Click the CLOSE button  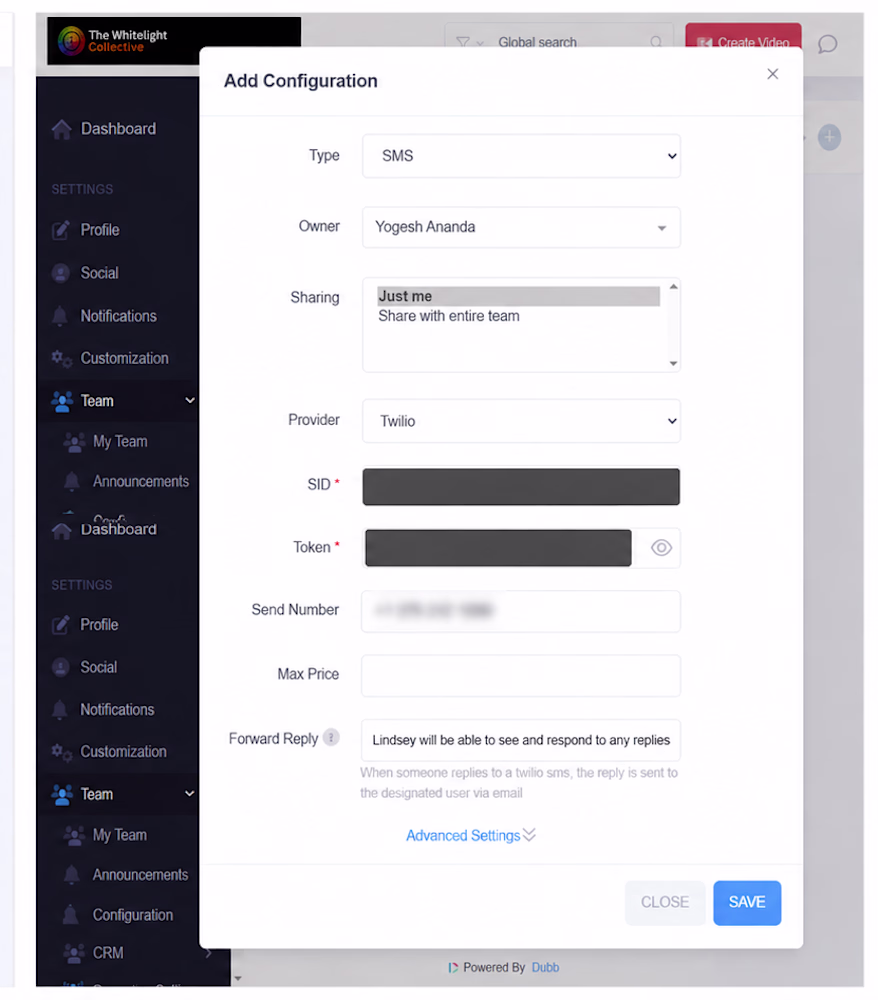point(664,902)
